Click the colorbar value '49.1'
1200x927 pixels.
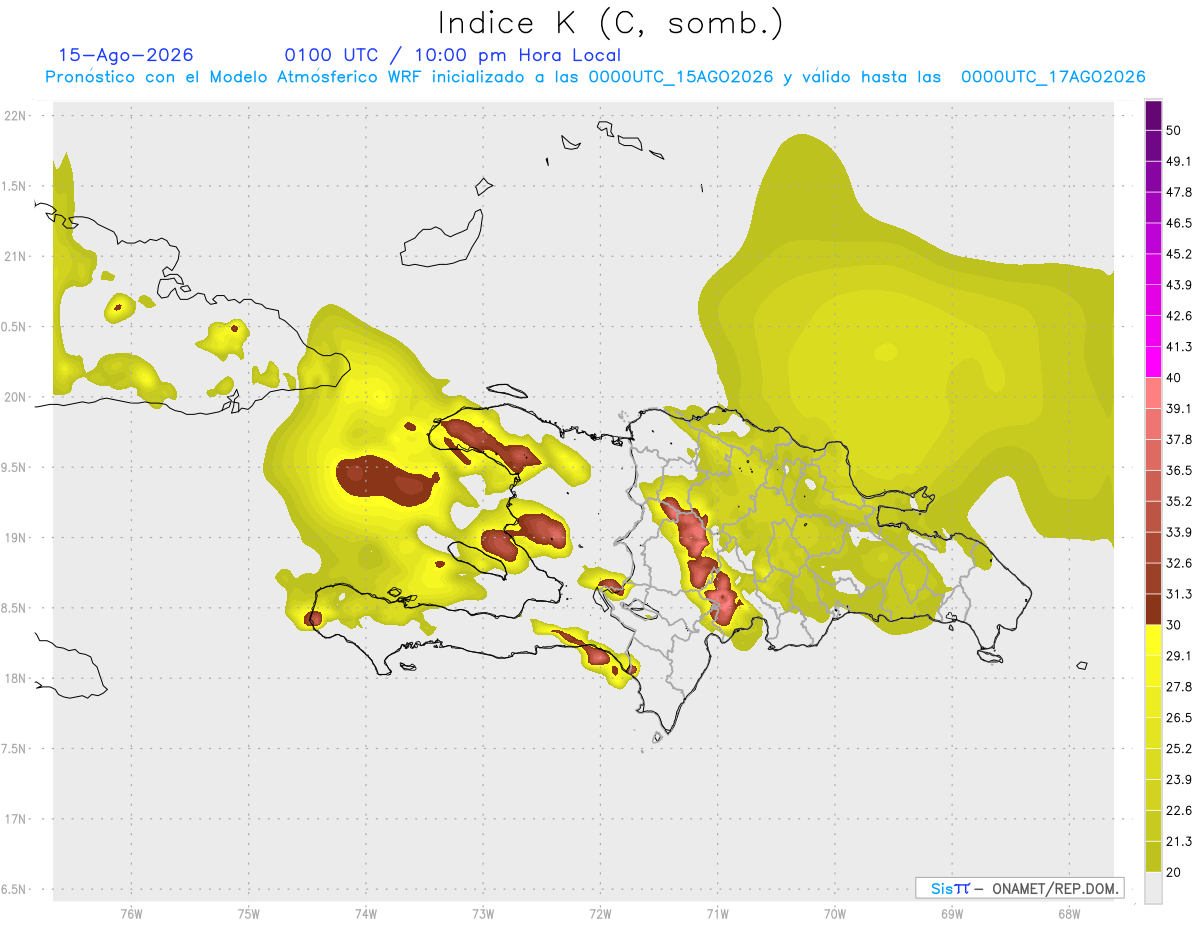1179,161
